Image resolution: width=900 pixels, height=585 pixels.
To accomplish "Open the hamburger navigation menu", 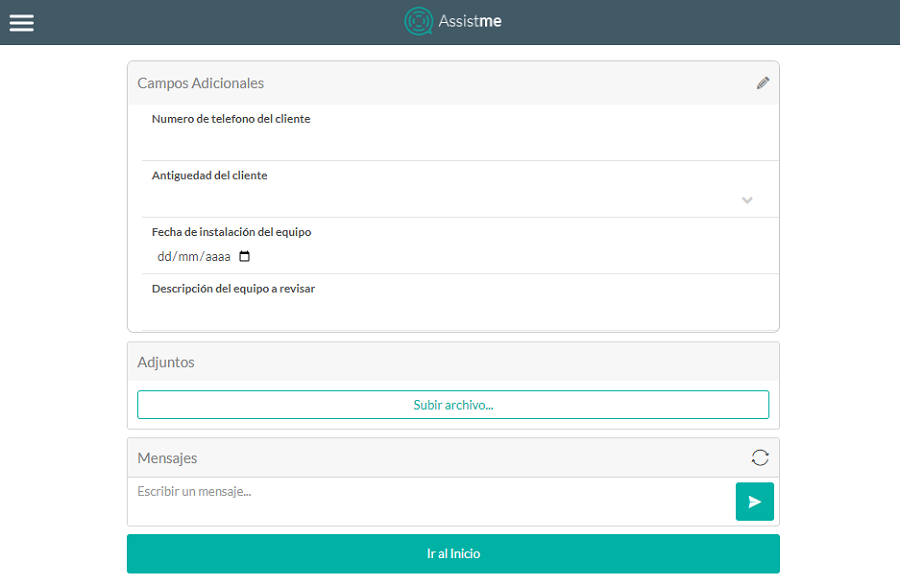I will pos(22,22).
